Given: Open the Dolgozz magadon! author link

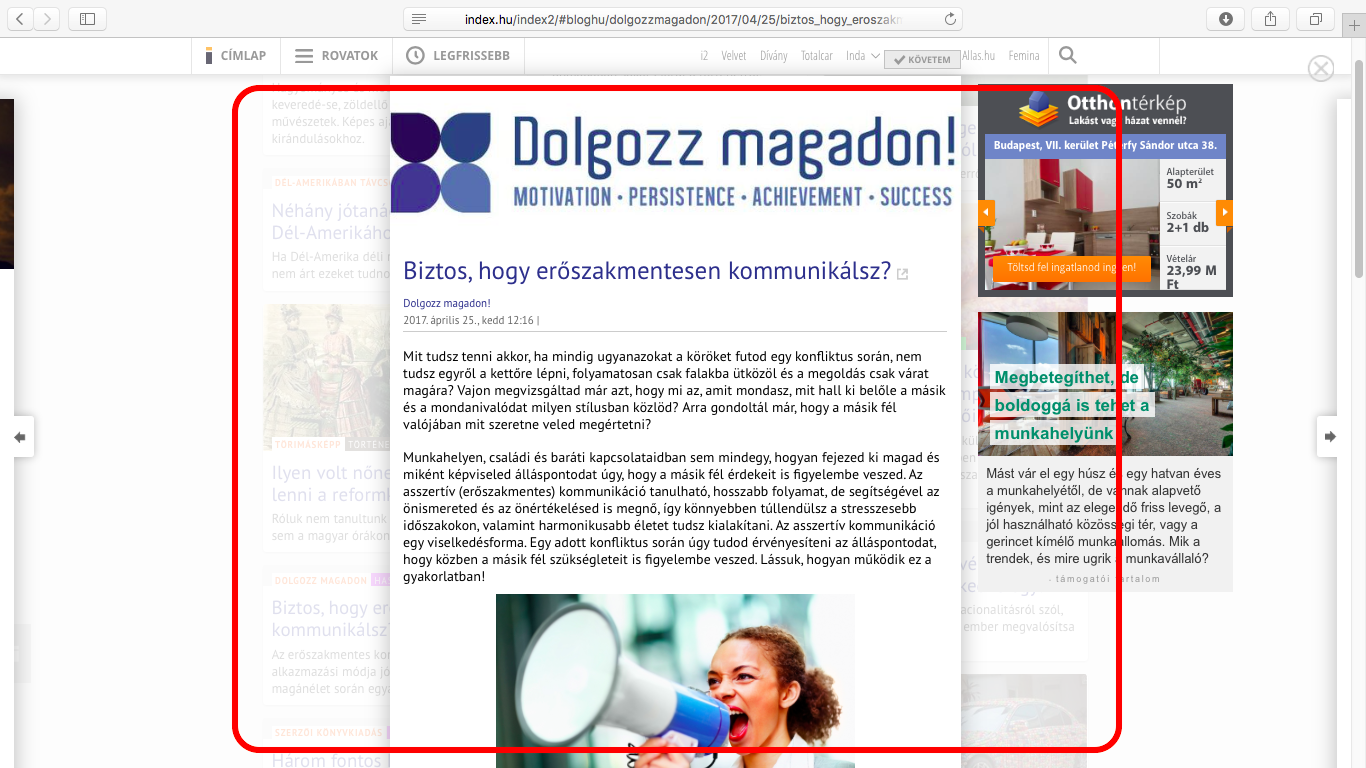Looking at the screenshot, I should click(447, 303).
